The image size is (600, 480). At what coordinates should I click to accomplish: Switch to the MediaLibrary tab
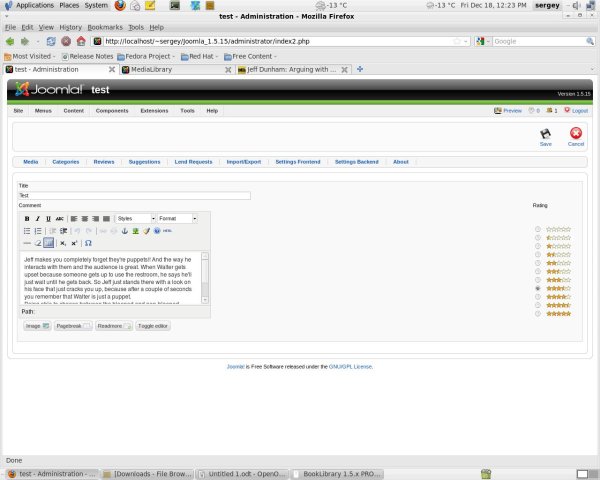176,70
